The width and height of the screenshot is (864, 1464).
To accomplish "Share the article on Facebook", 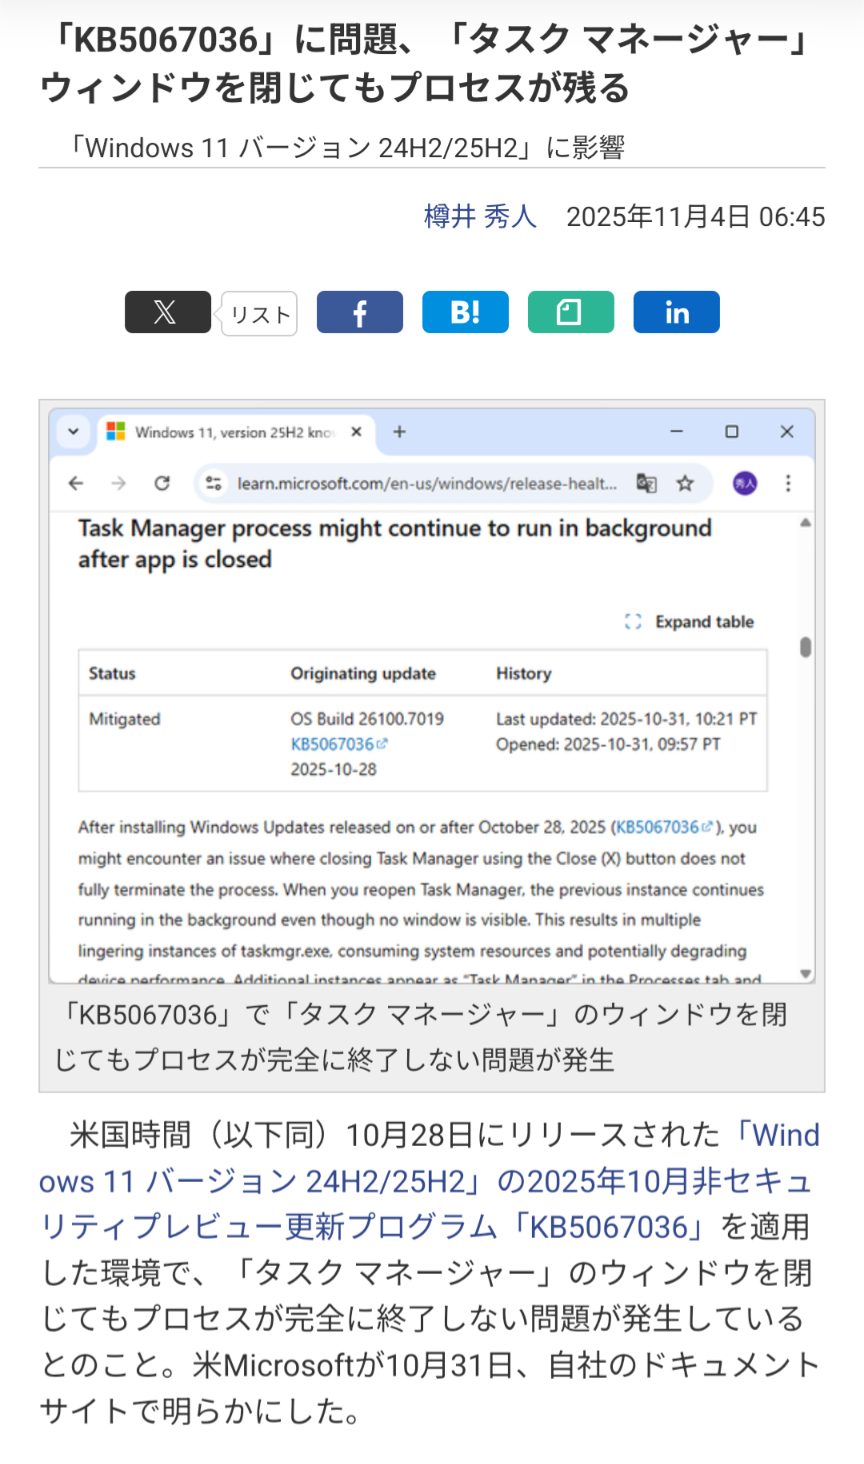I will click(359, 312).
